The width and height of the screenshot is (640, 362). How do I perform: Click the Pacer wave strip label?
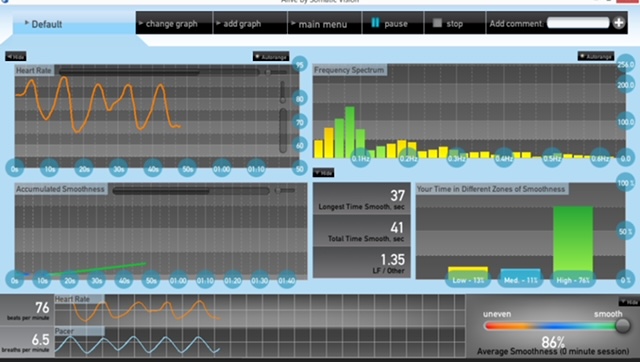(64, 331)
